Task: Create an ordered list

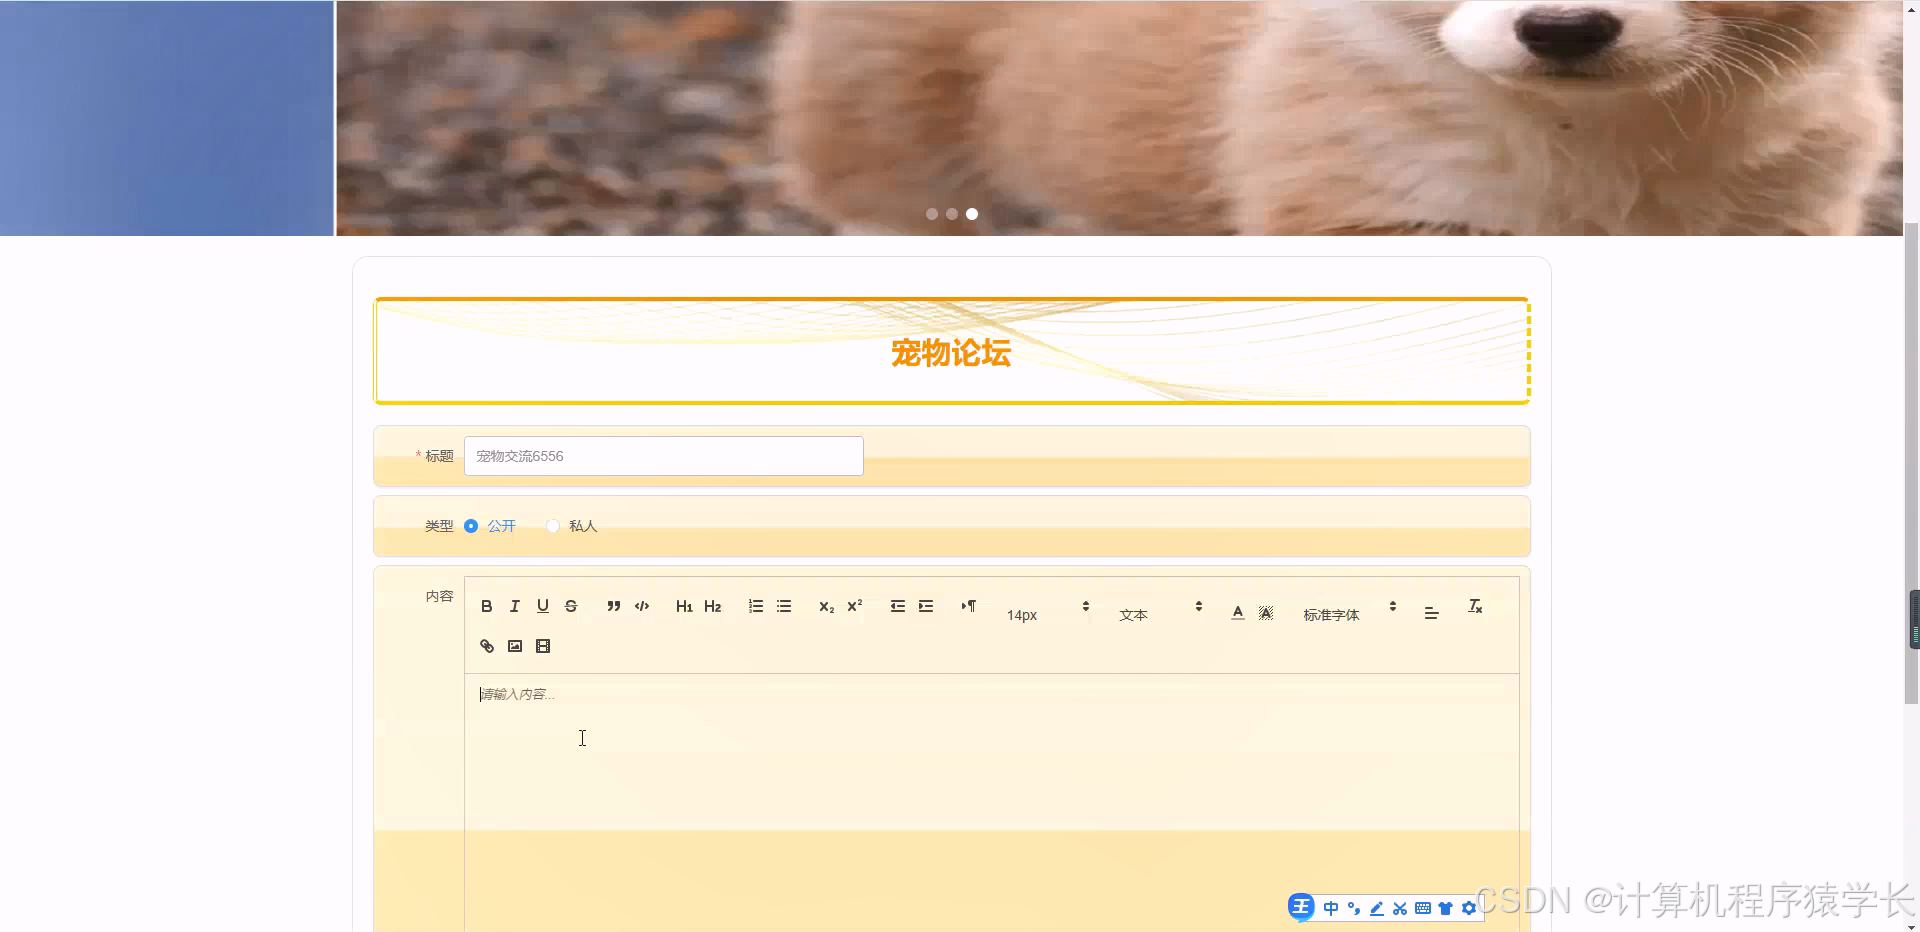Action: tap(755, 606)
